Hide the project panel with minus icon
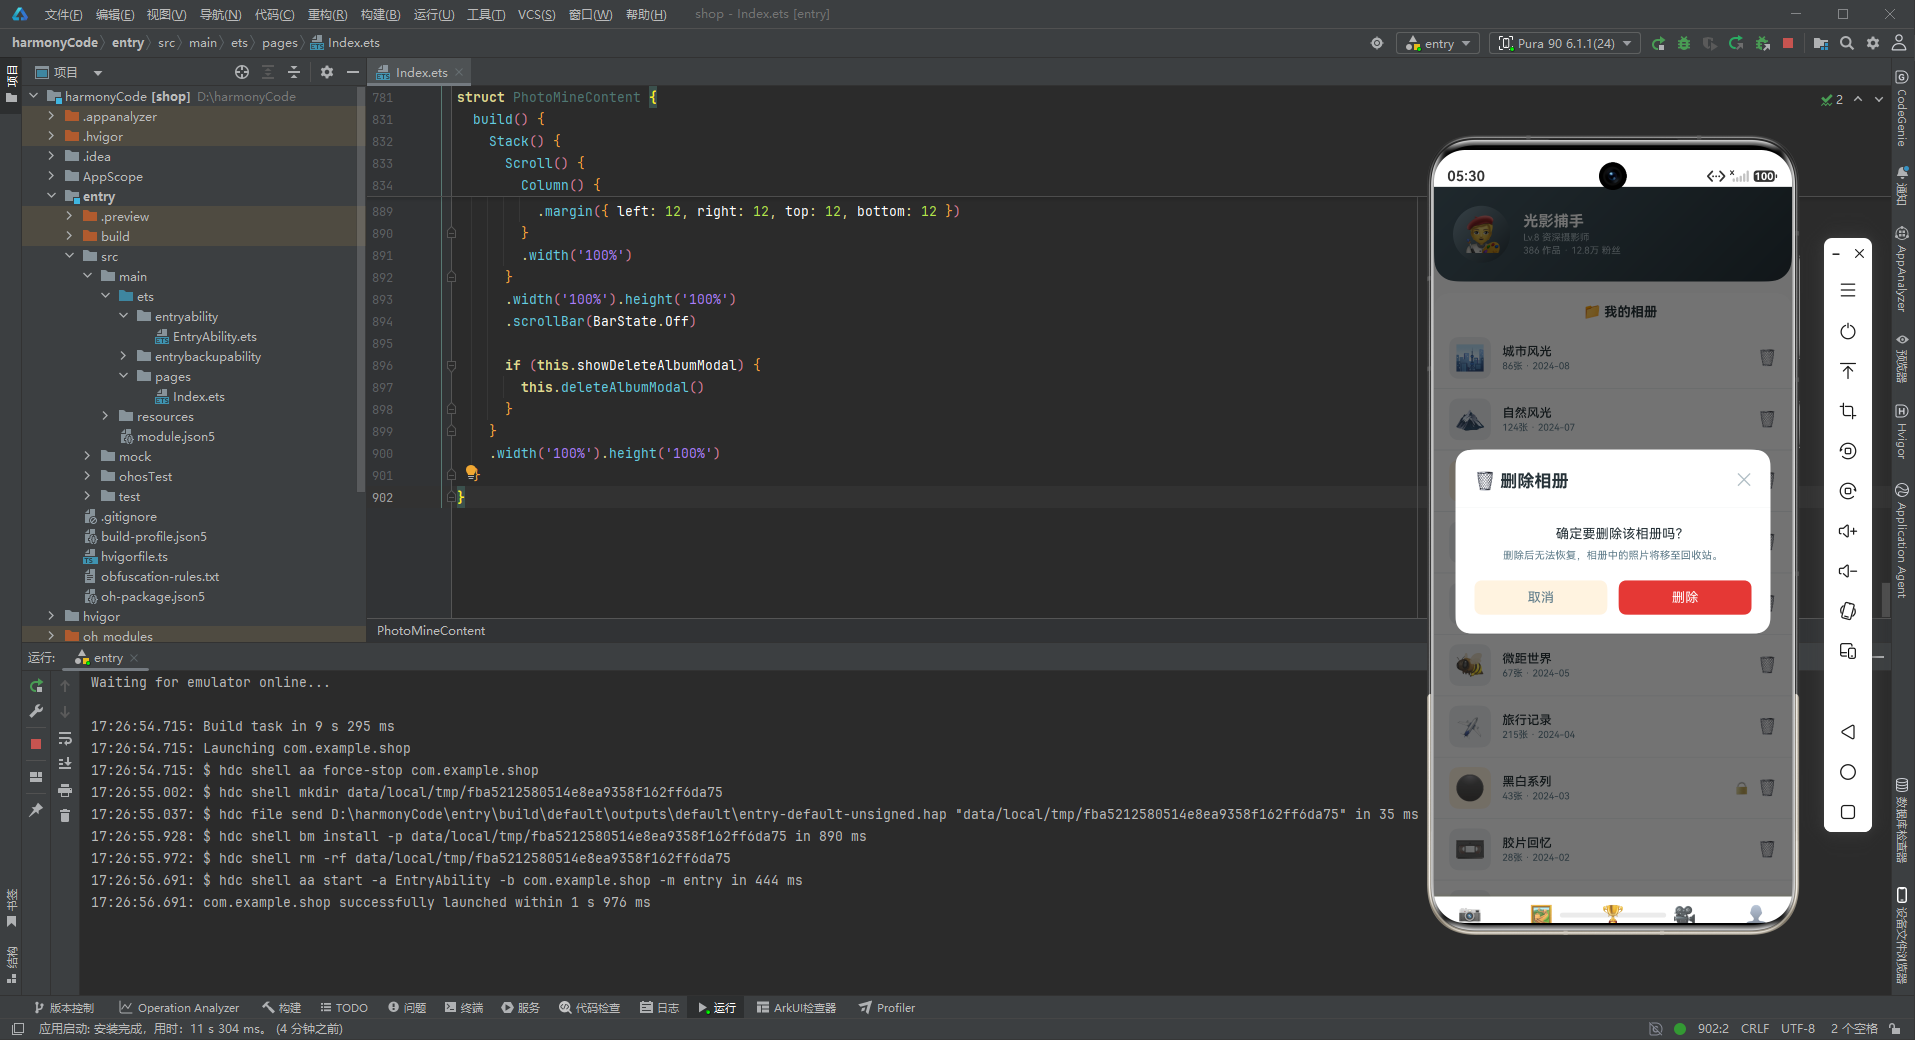 [353, 72]
